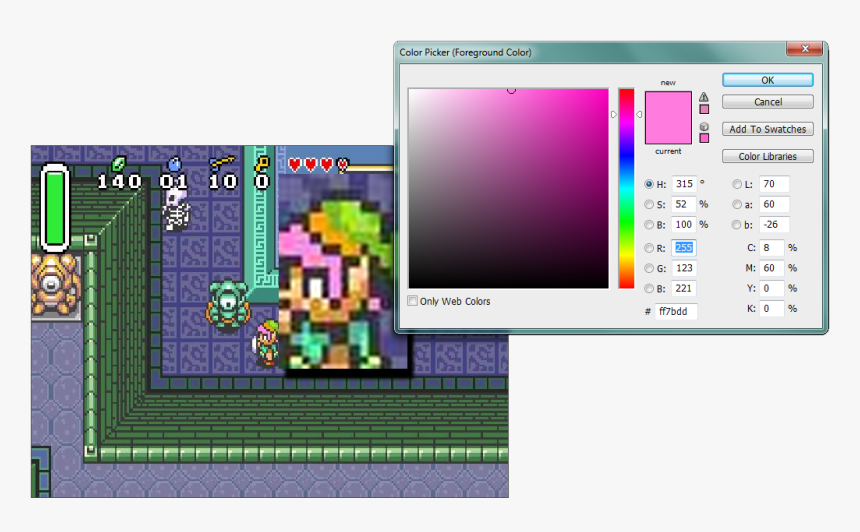
Task: Click the teal one-eyed enemy sprite
Action: [x=228, y=305]
